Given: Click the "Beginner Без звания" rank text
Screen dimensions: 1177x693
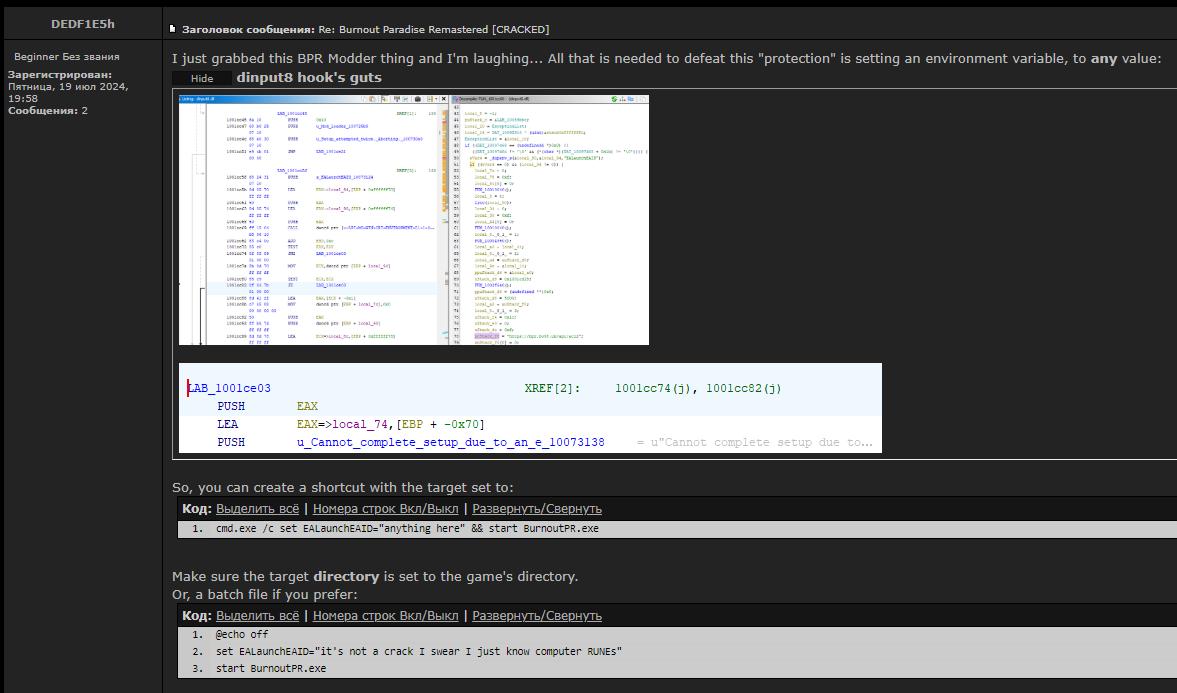Looking at the screenshot, I should point(67,56).
